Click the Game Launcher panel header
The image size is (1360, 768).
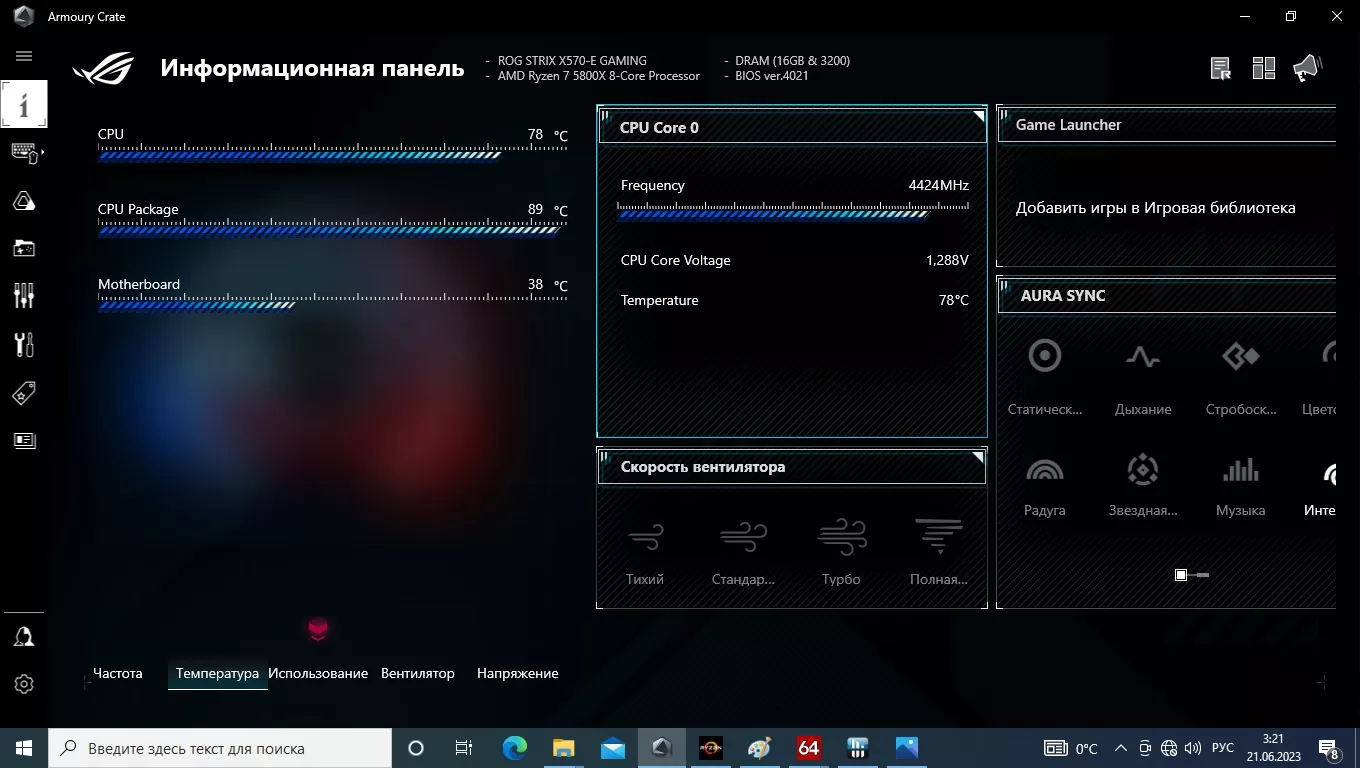(1167, 125)
